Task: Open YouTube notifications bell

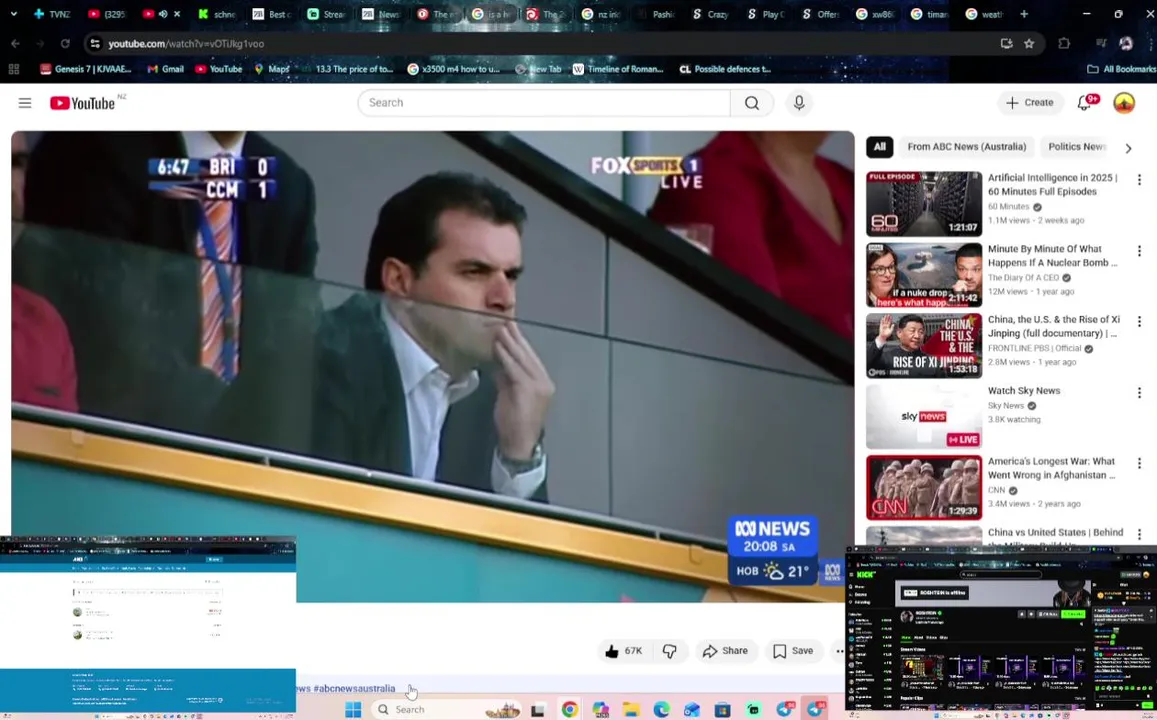Action: point(1085,103)
